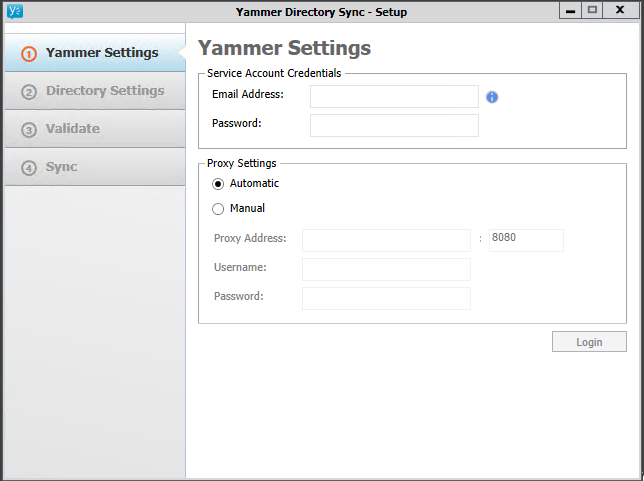Click the Yammer logo in title bar

click(x=14, y=11)
